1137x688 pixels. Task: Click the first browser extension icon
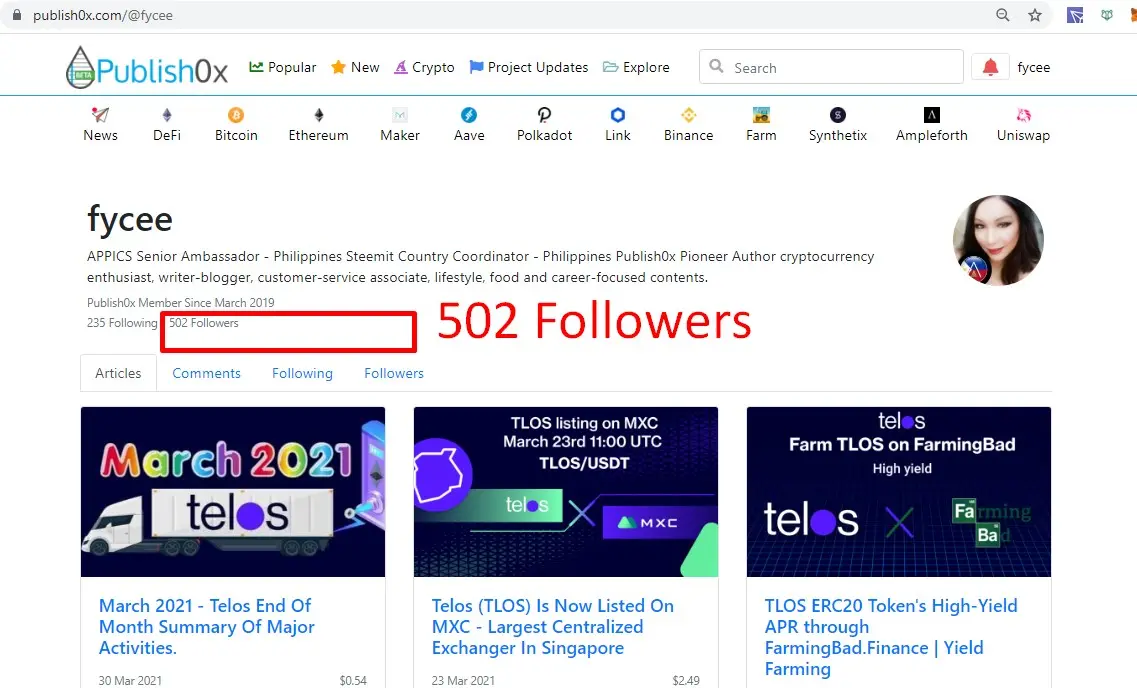(1075, 14)
